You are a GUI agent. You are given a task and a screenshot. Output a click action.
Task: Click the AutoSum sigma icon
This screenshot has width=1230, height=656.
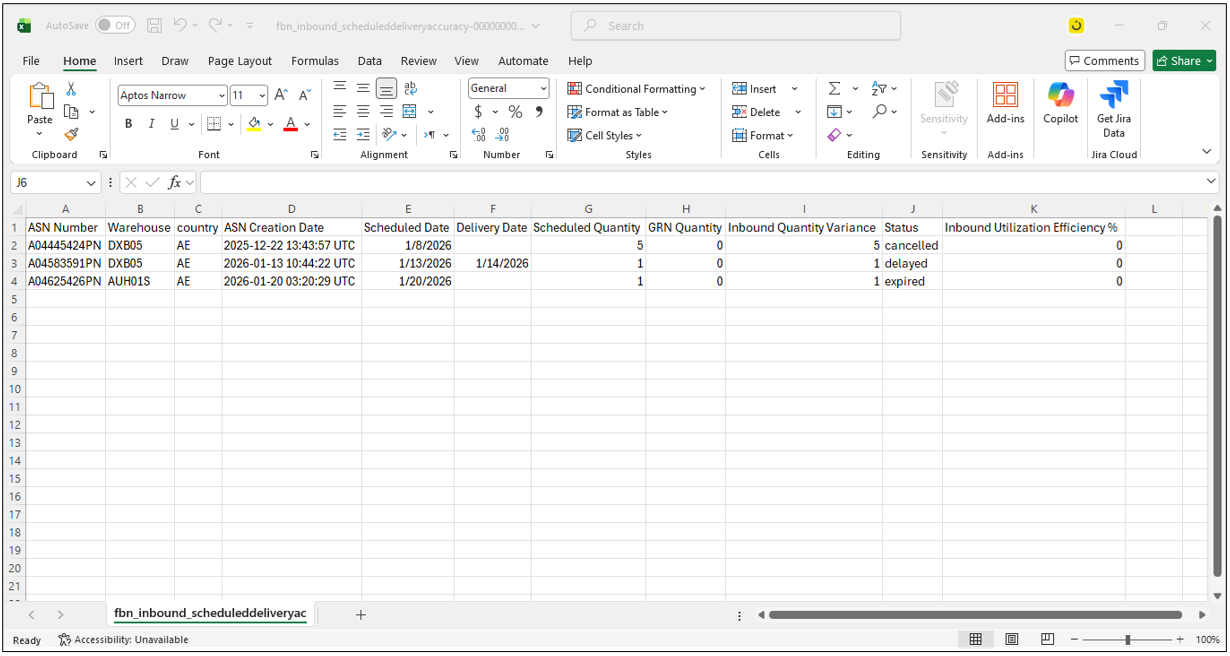pos(834,89)
